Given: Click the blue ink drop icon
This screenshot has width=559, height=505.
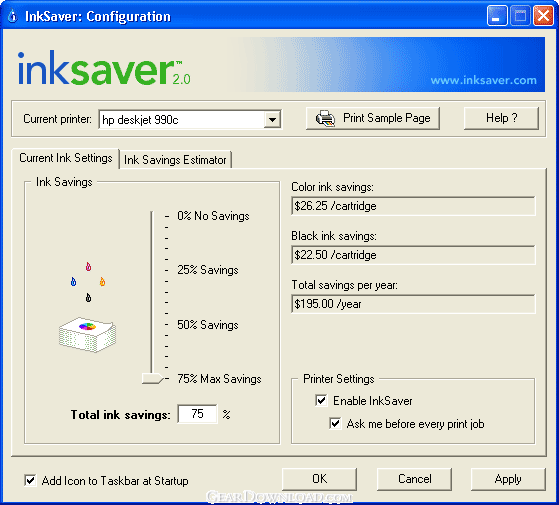Looking at the screenshot, I should tap(73, 282).
